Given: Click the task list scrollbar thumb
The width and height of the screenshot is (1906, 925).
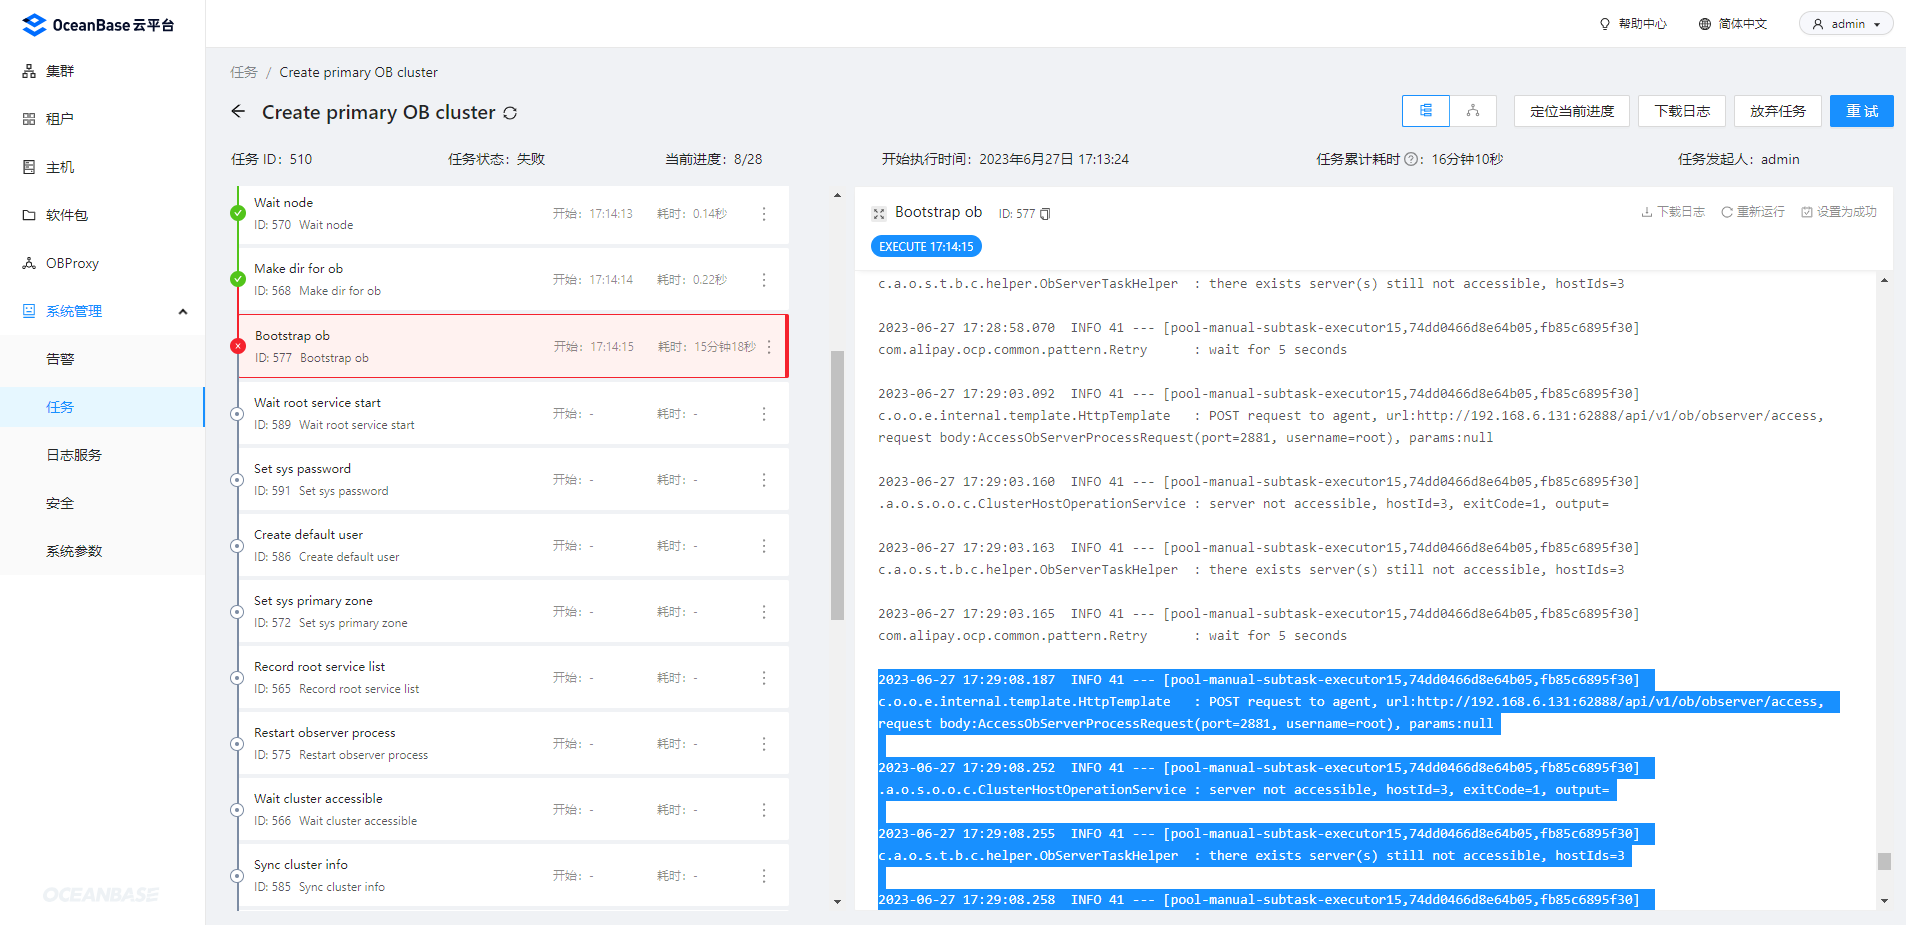Looking at the screenshot, I should [x=838, y=485].
